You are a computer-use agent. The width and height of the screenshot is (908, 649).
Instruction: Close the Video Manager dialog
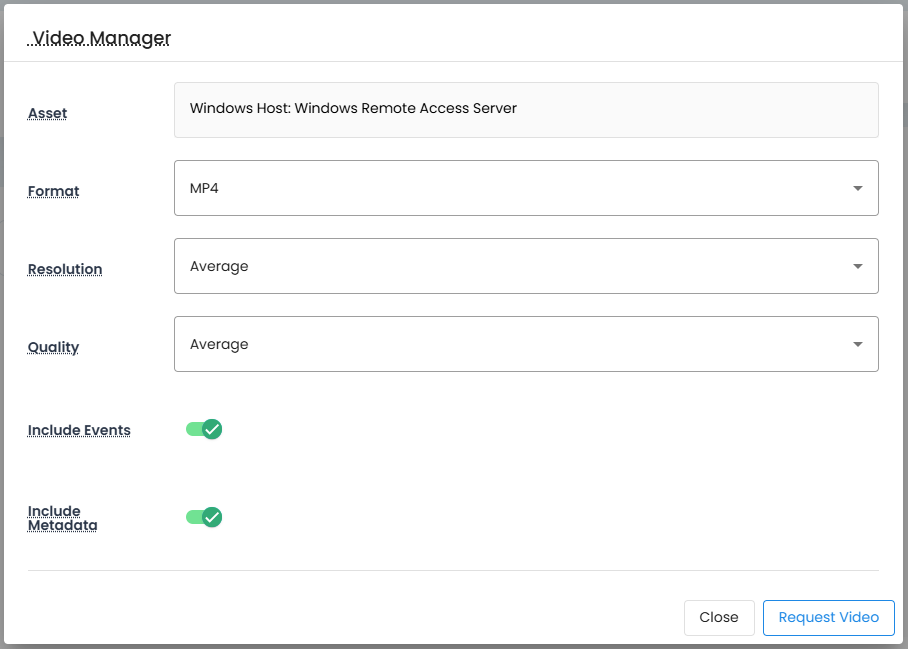click(718, 617)
